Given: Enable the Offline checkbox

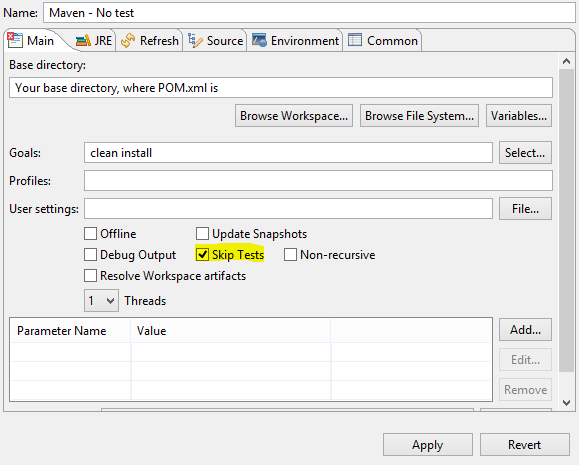Looking at the screenshot, I should [90, 233].
